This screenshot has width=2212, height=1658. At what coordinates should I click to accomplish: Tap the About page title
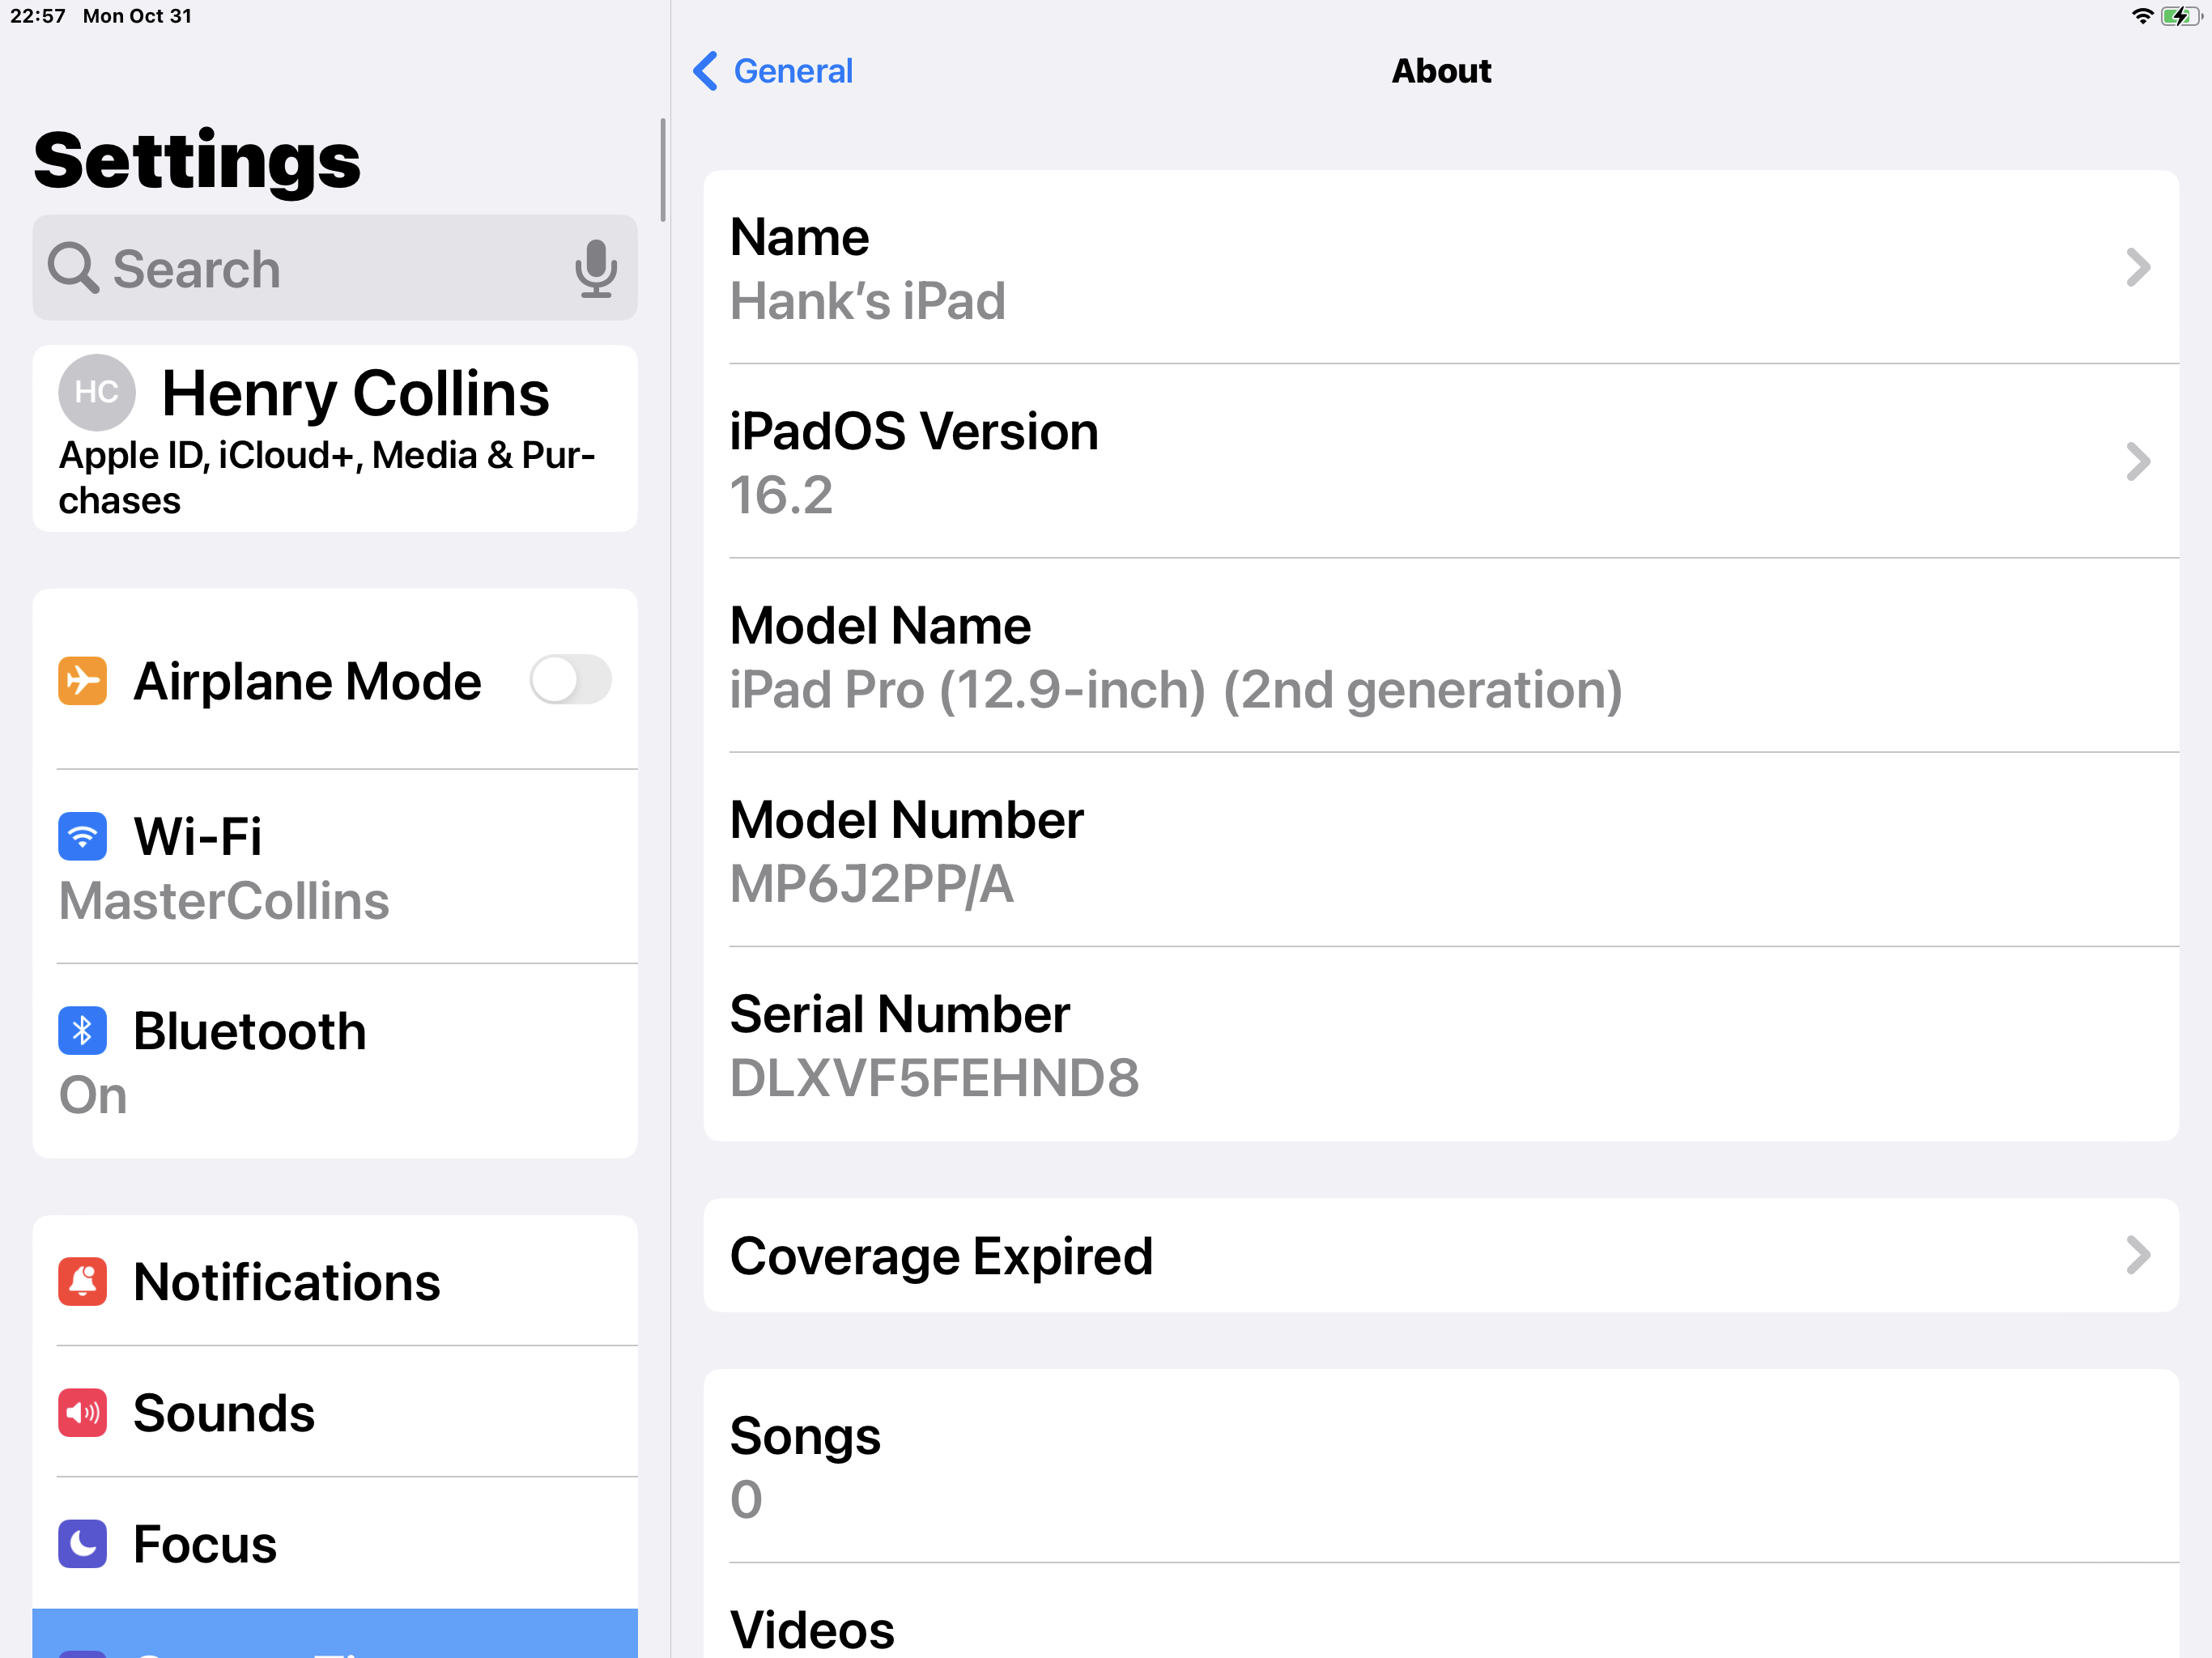(x=1441, y=71)
